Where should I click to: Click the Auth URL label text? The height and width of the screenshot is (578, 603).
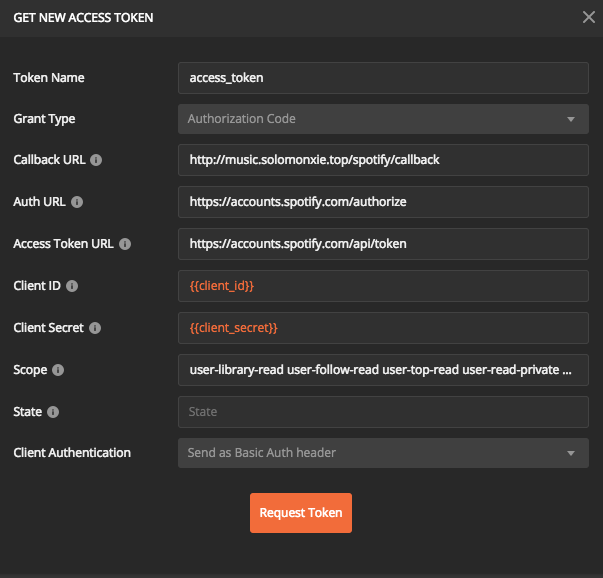point(39,202)
